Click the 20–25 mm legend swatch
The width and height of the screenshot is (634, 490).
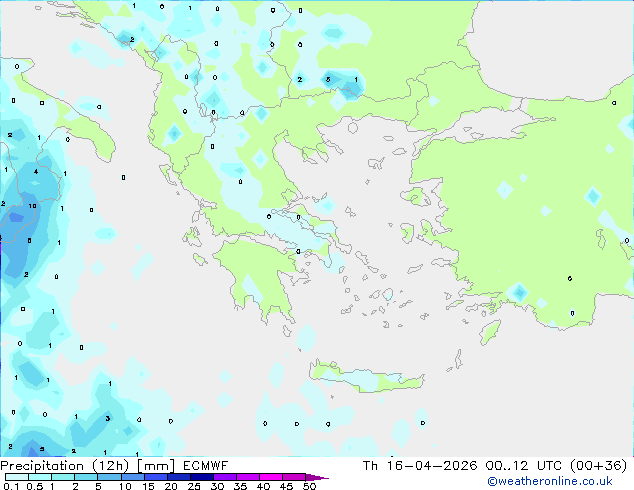click(x=179, y=477)
